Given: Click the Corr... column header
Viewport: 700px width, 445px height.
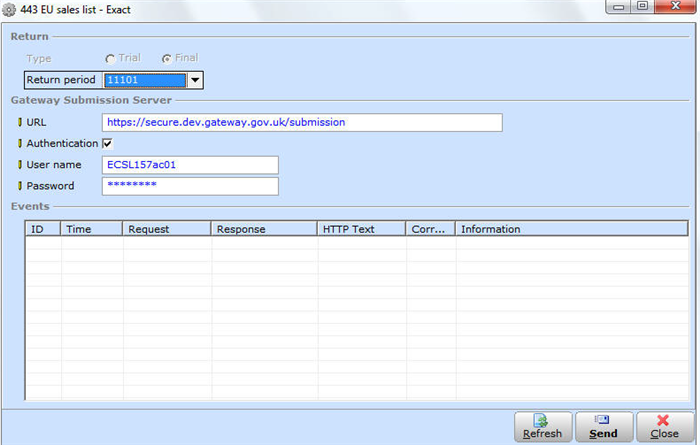Looking at the screenshot, I should pyautogui.click(x=431, y=229).
